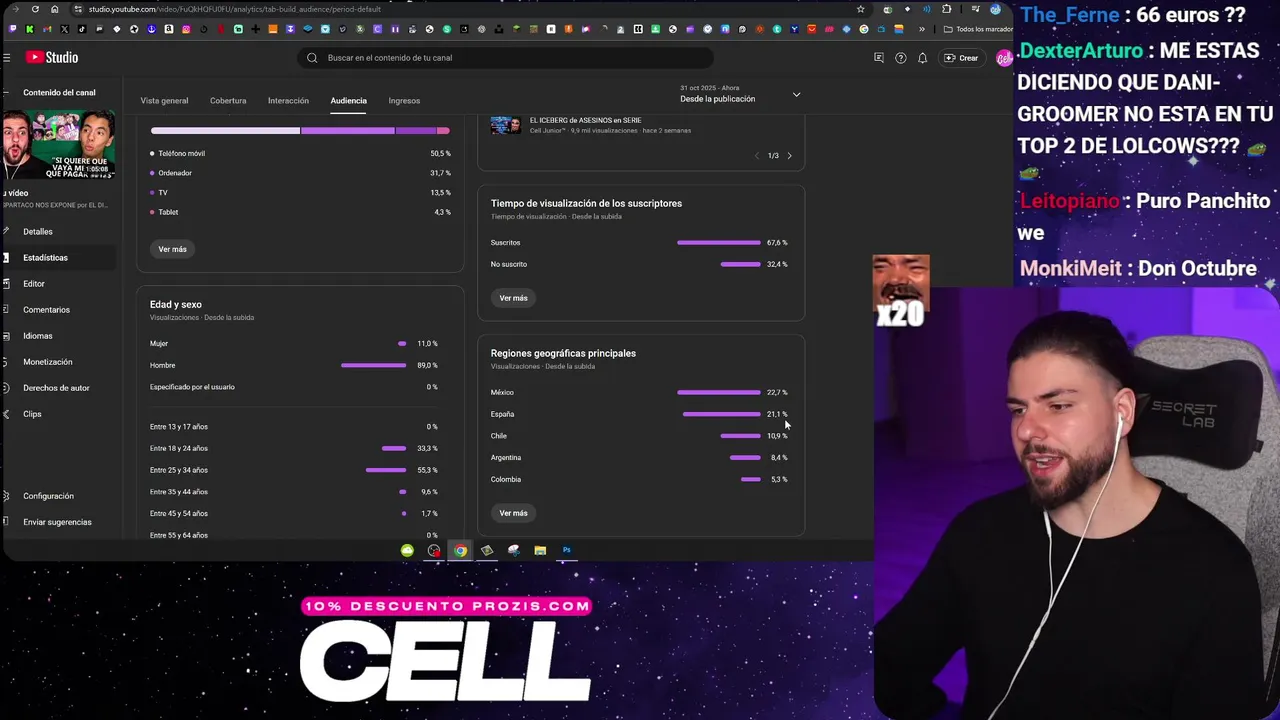Image resolution: width=1280 pixels, height=720 pixels.
Task: Open the green Kick bookmark icon
Action: [30, 29]
